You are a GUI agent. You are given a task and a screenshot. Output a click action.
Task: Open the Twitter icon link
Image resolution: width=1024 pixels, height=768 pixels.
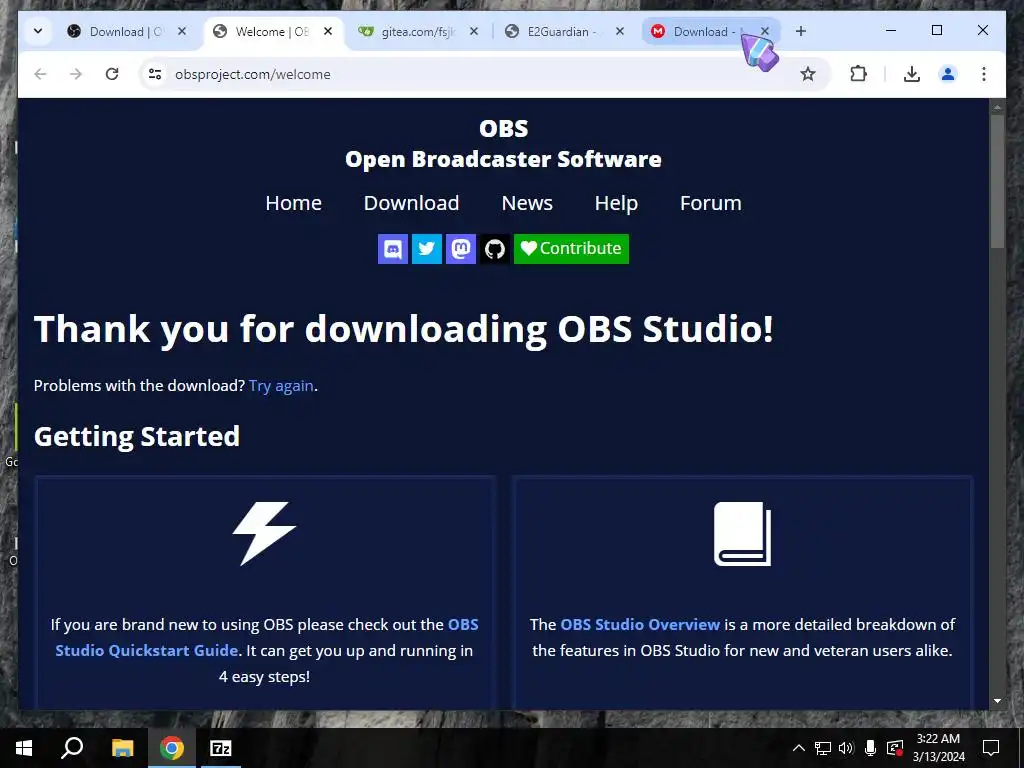coord(426,249)
